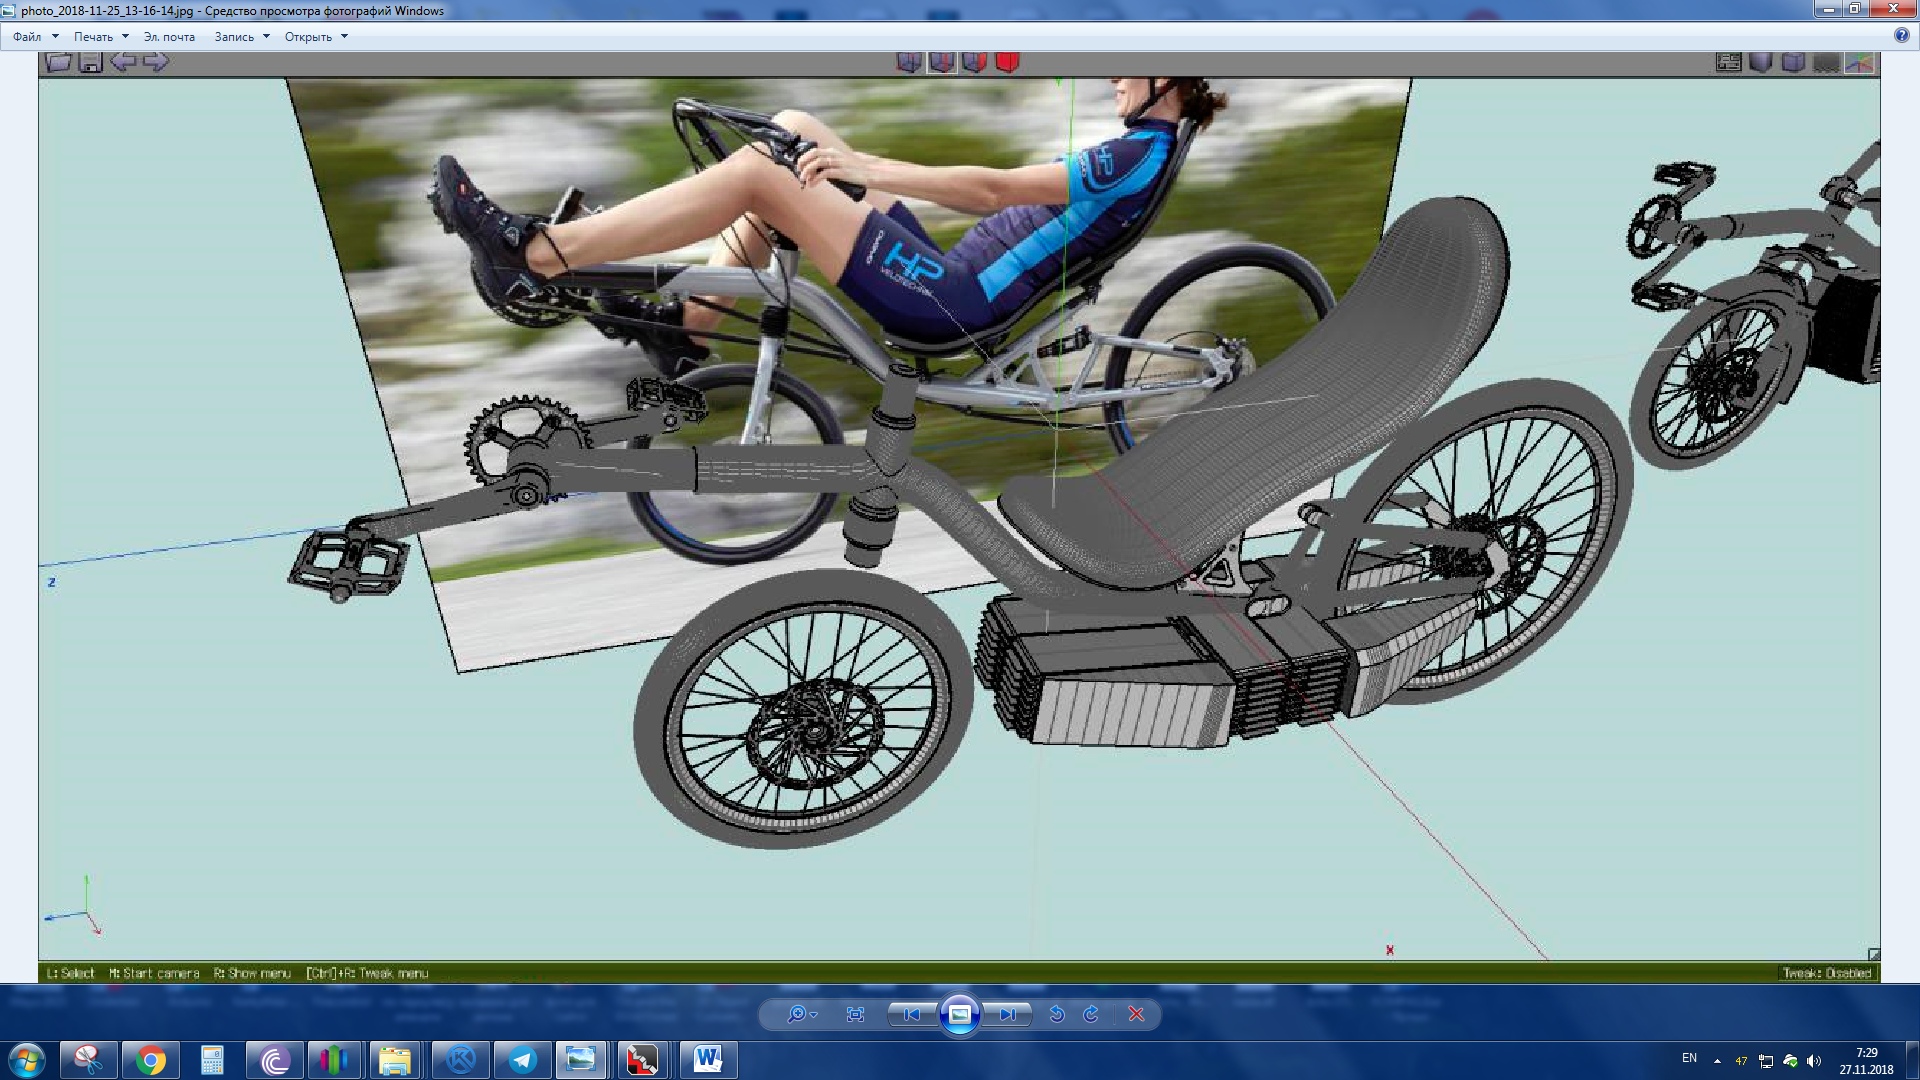Click the zoom magnifier icon
Image resolution: width=1920 pixels, height=1080 pixels.
pyautogui.click(x=796, y=1014)
